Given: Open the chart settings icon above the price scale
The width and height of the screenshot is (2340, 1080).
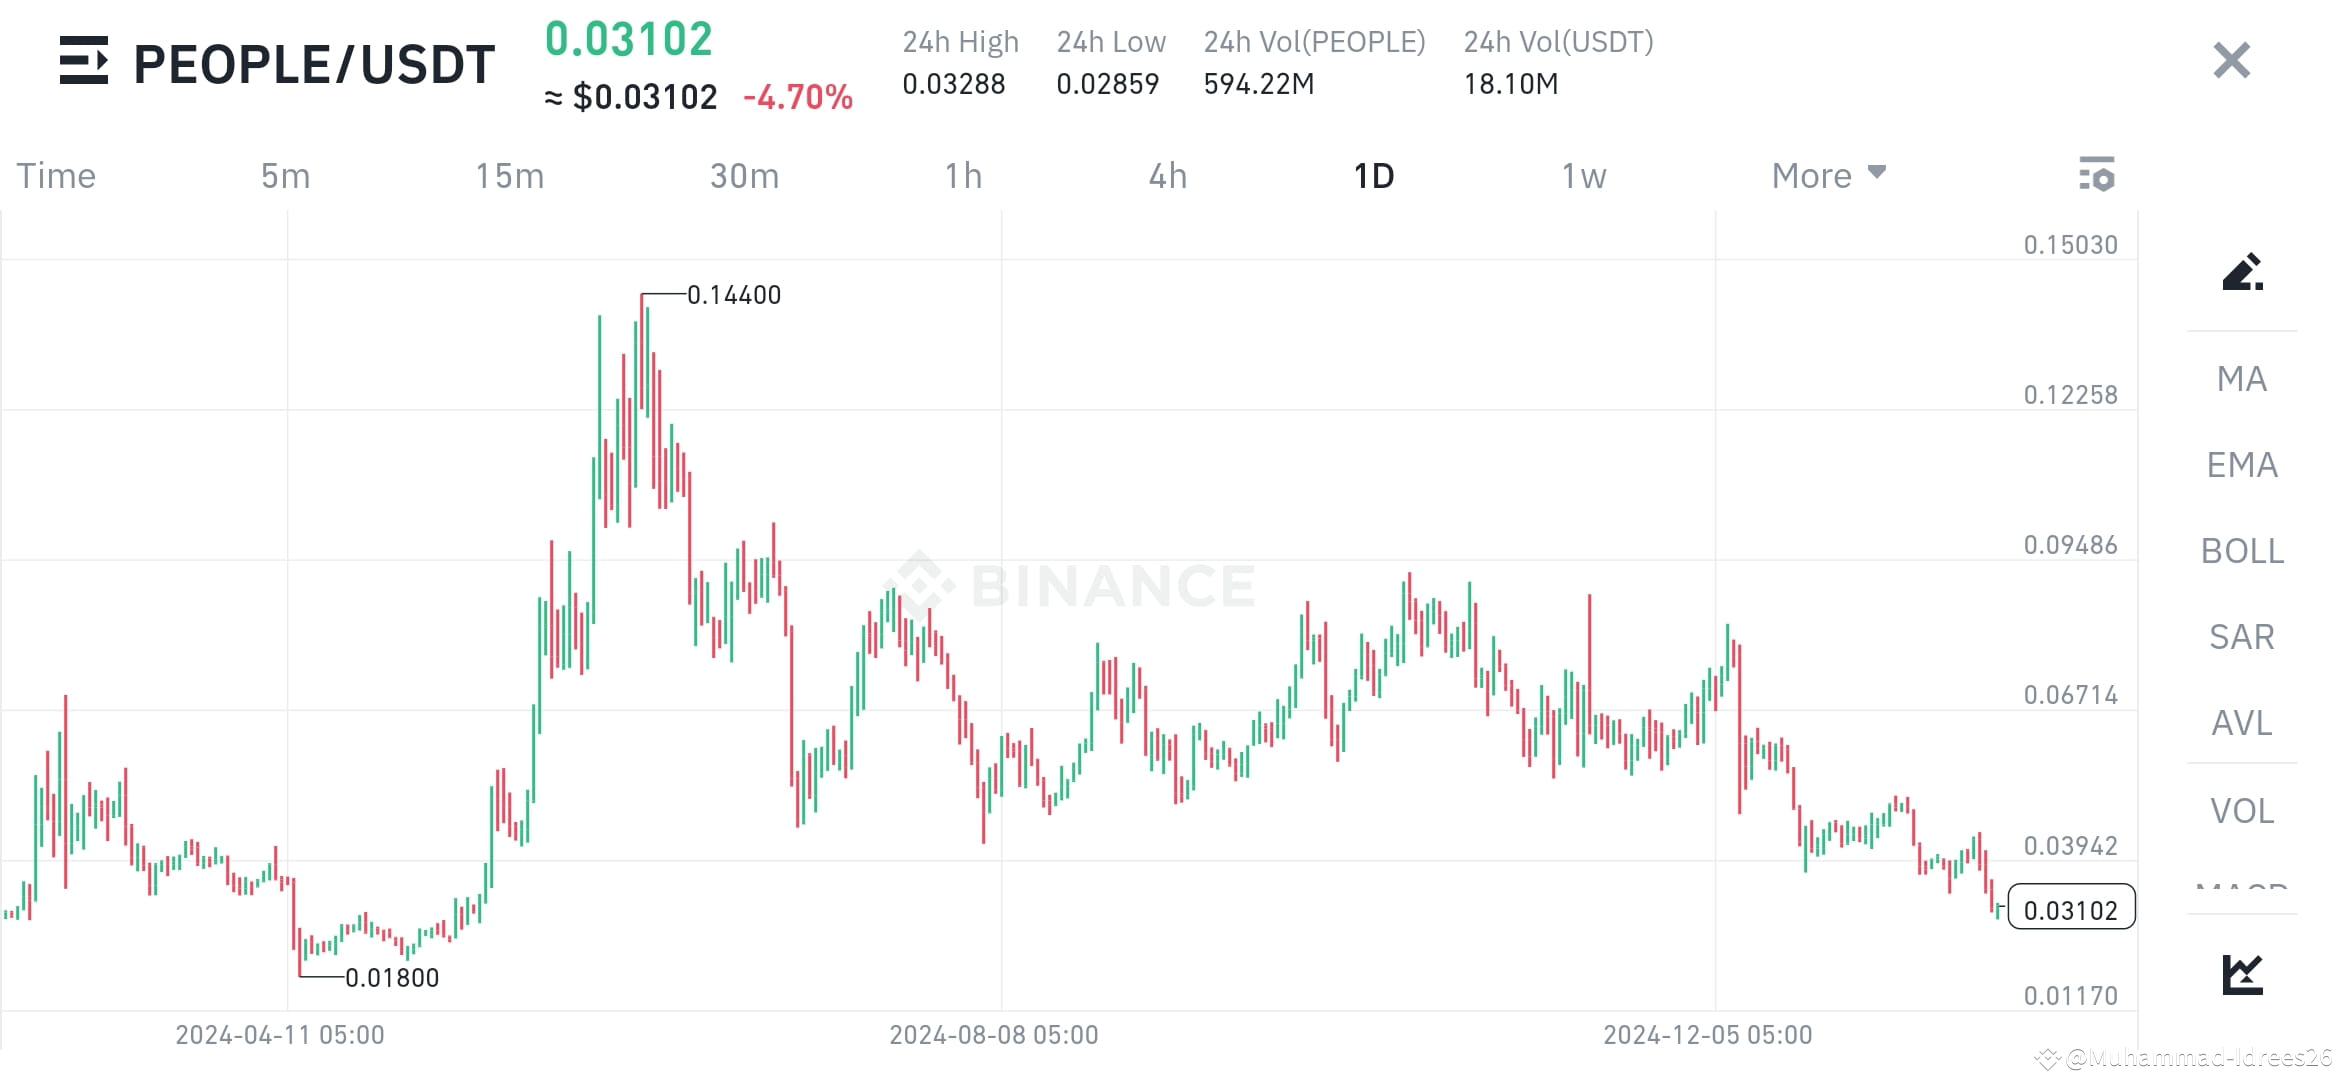Looking at the screenshot, I should [x=2098, y=175].
